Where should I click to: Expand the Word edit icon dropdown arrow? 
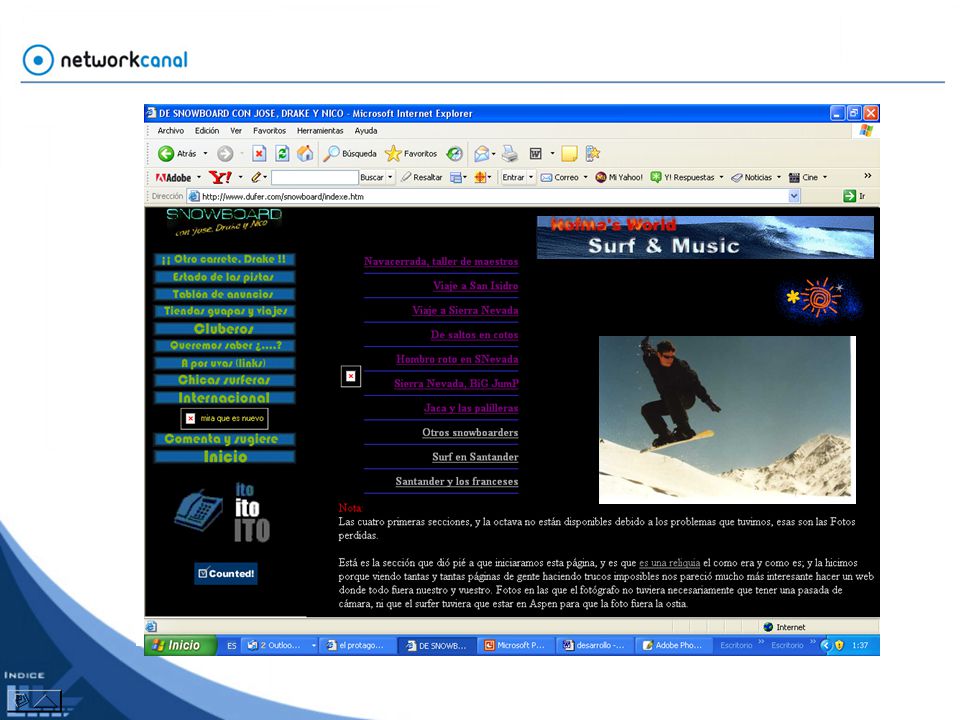[x=552, y=154]
